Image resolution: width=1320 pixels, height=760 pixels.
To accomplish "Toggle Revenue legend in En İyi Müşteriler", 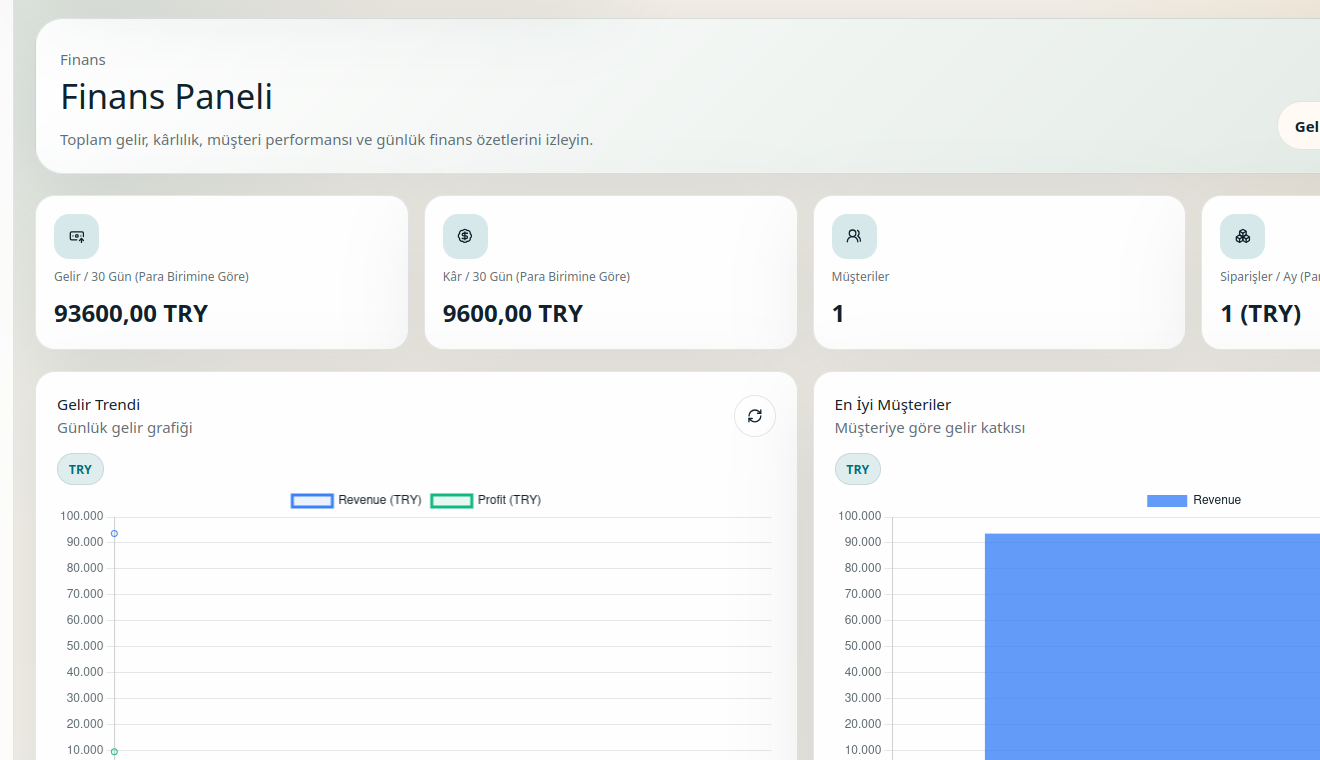I will (x=1194, y=500).
